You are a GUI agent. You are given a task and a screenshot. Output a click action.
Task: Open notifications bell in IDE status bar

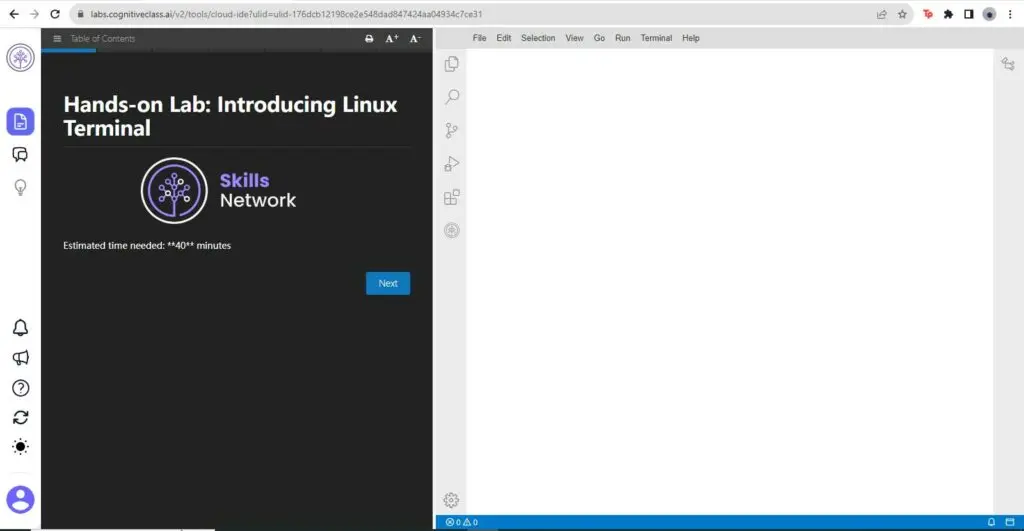[x=991, y=522]
